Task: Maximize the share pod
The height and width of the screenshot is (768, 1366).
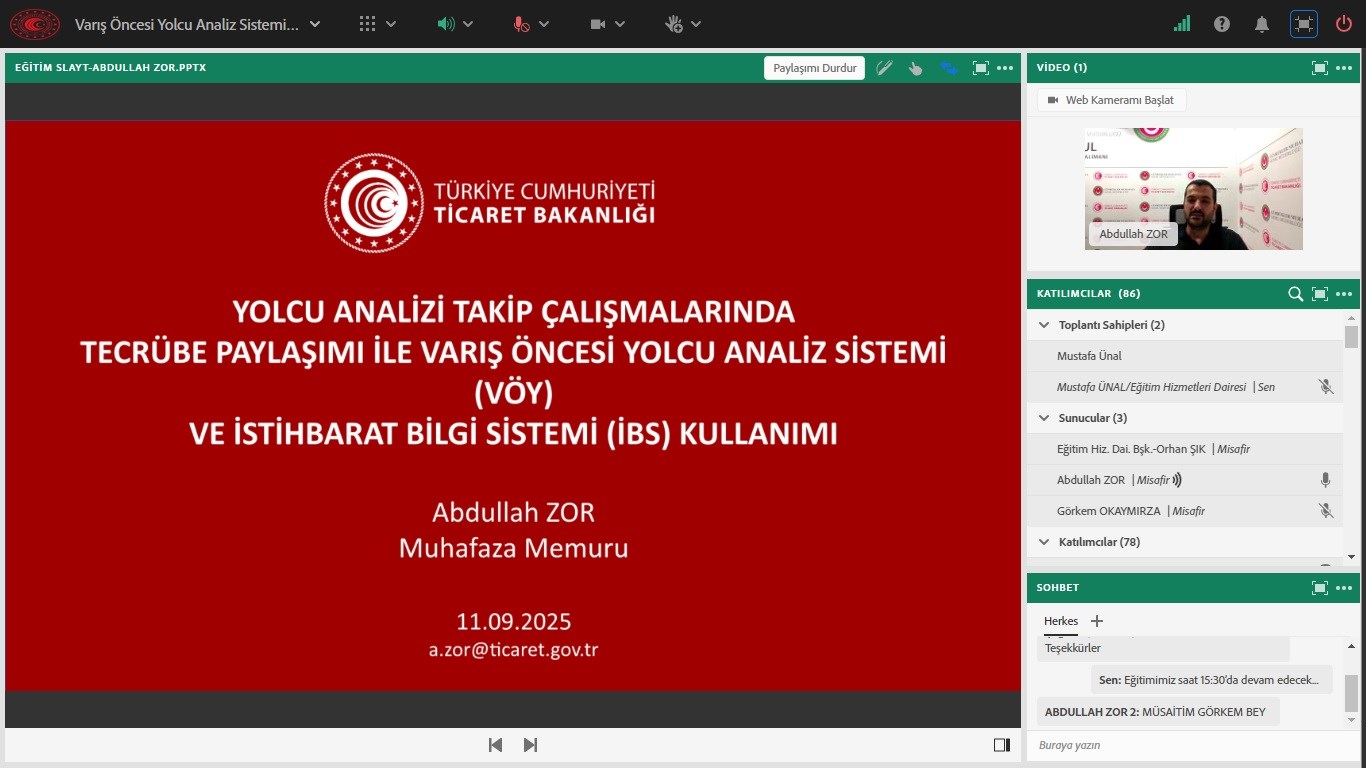Action: tap(981, 68)
